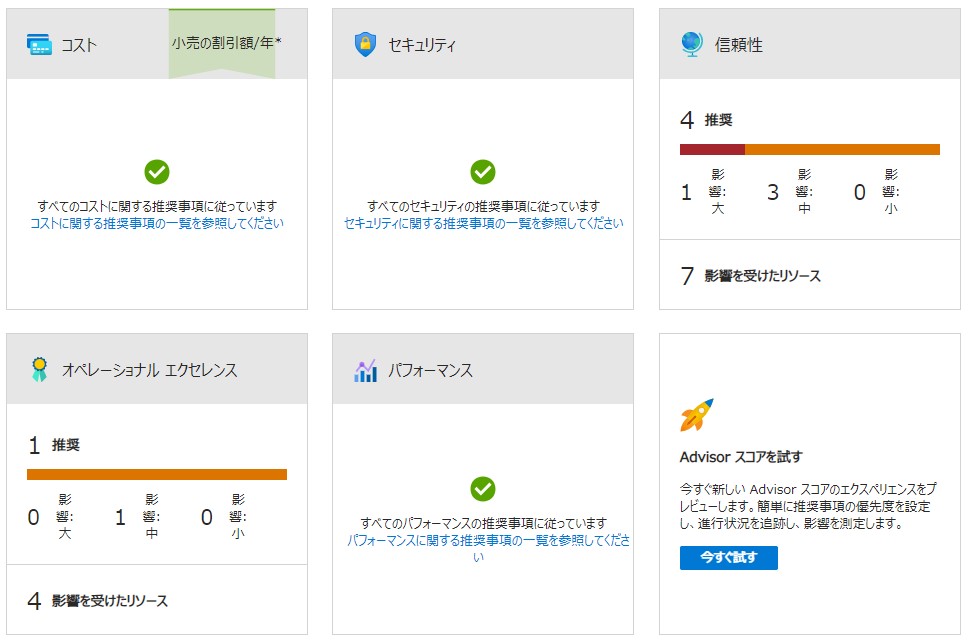Click the コスト credit card icon

39,43
